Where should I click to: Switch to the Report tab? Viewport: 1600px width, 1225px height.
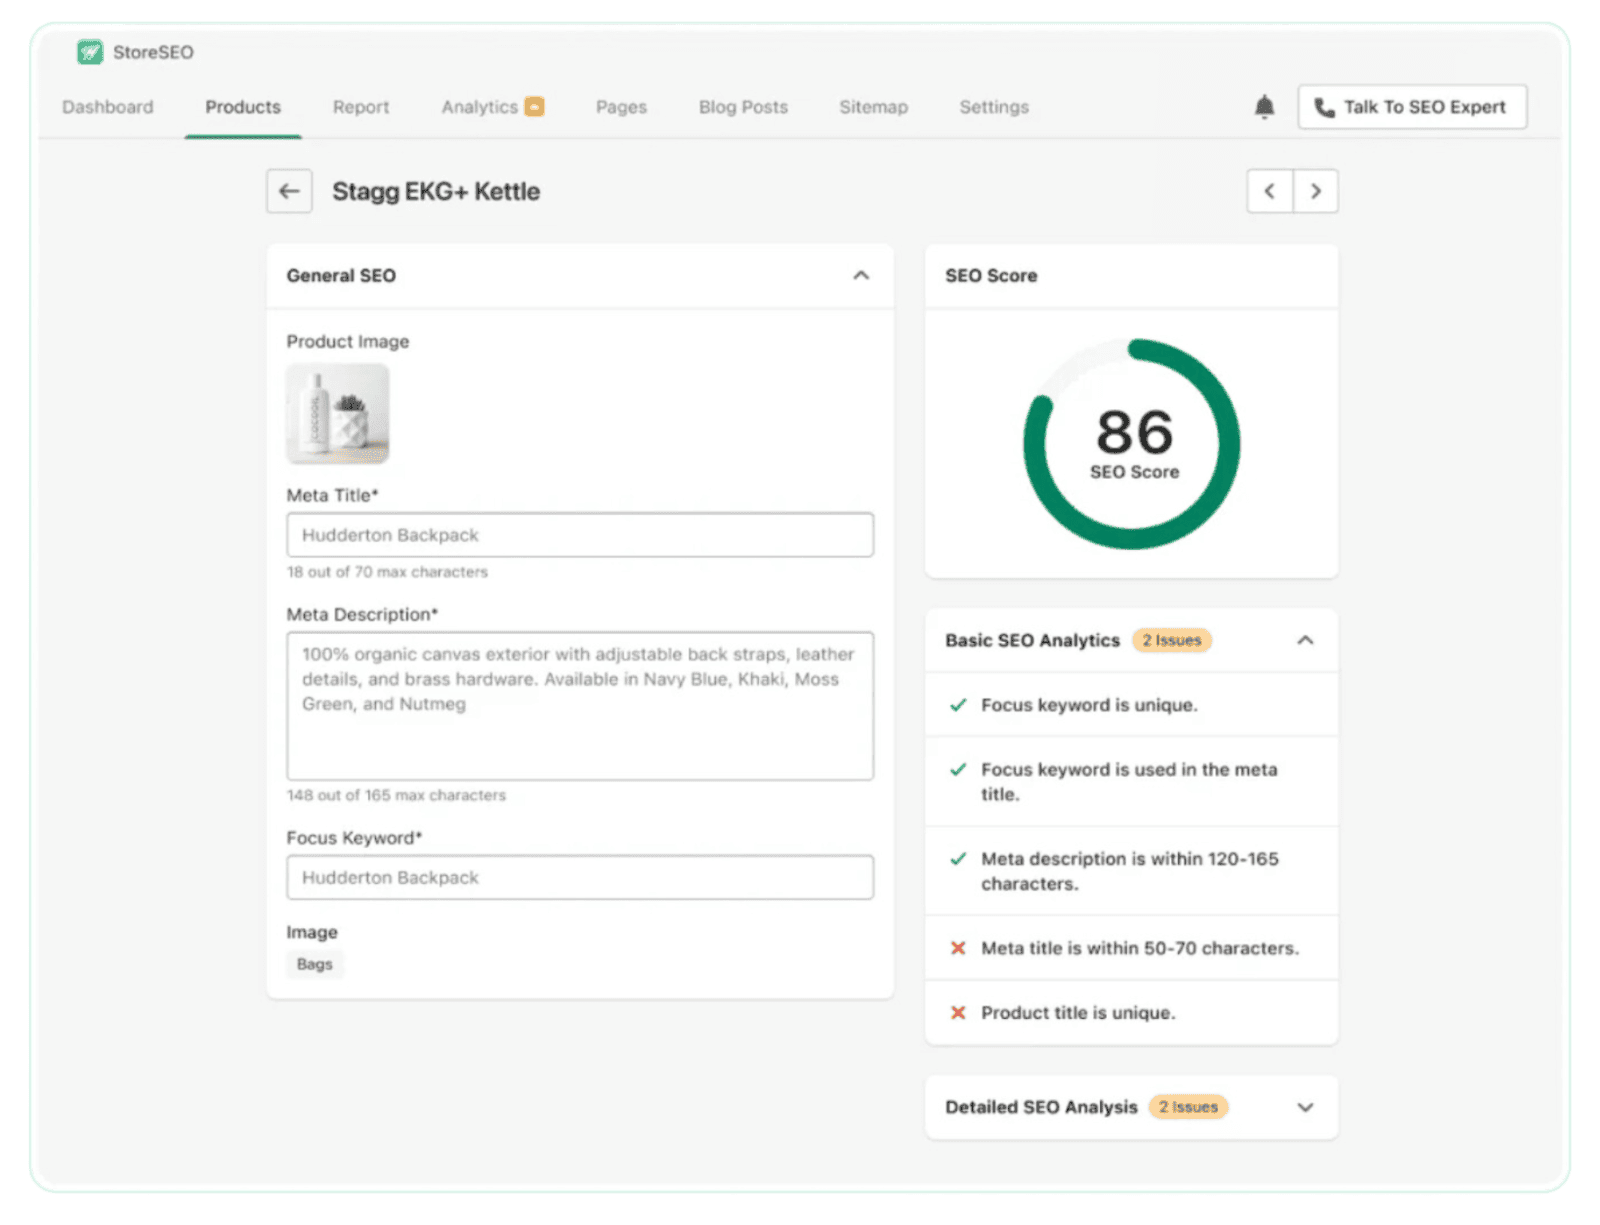(361, 107)
